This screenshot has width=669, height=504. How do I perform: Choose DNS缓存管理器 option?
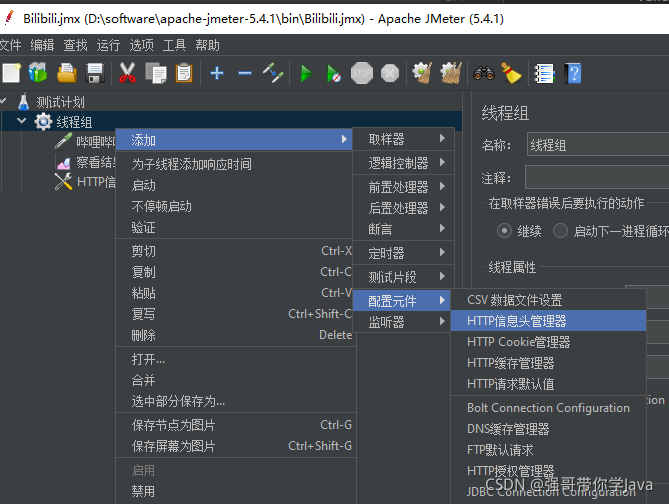click(548, 428)
